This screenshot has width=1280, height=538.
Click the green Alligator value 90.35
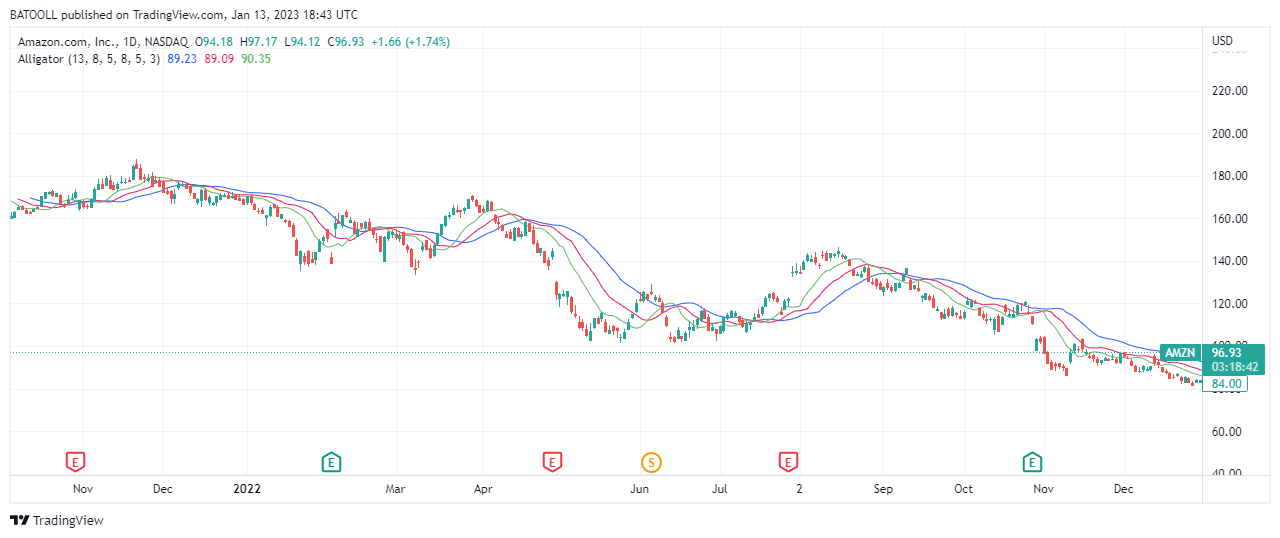256,59
